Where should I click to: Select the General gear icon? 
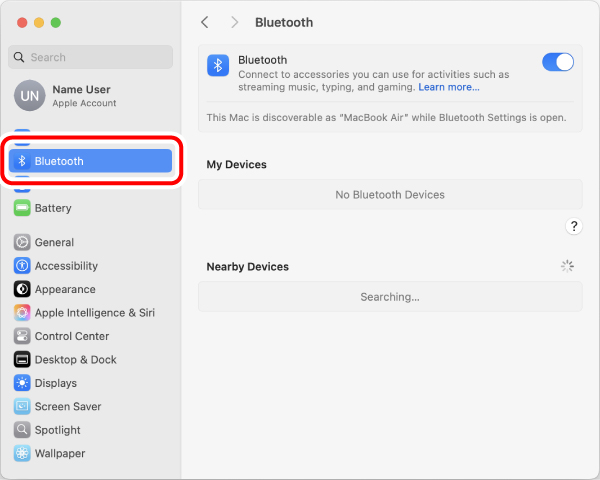pos(22,242)
